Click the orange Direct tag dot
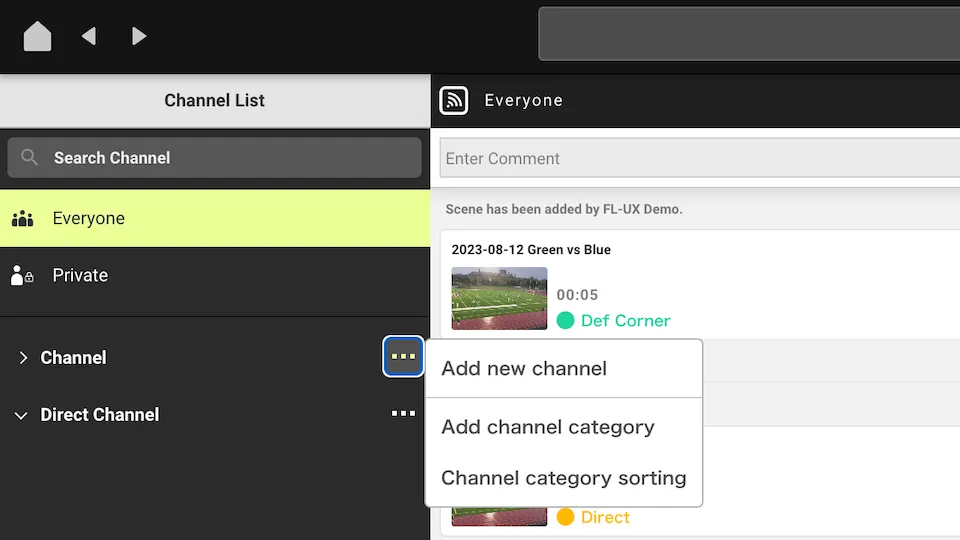The width and height of the screenshot is (960, 540). point(565,517)
